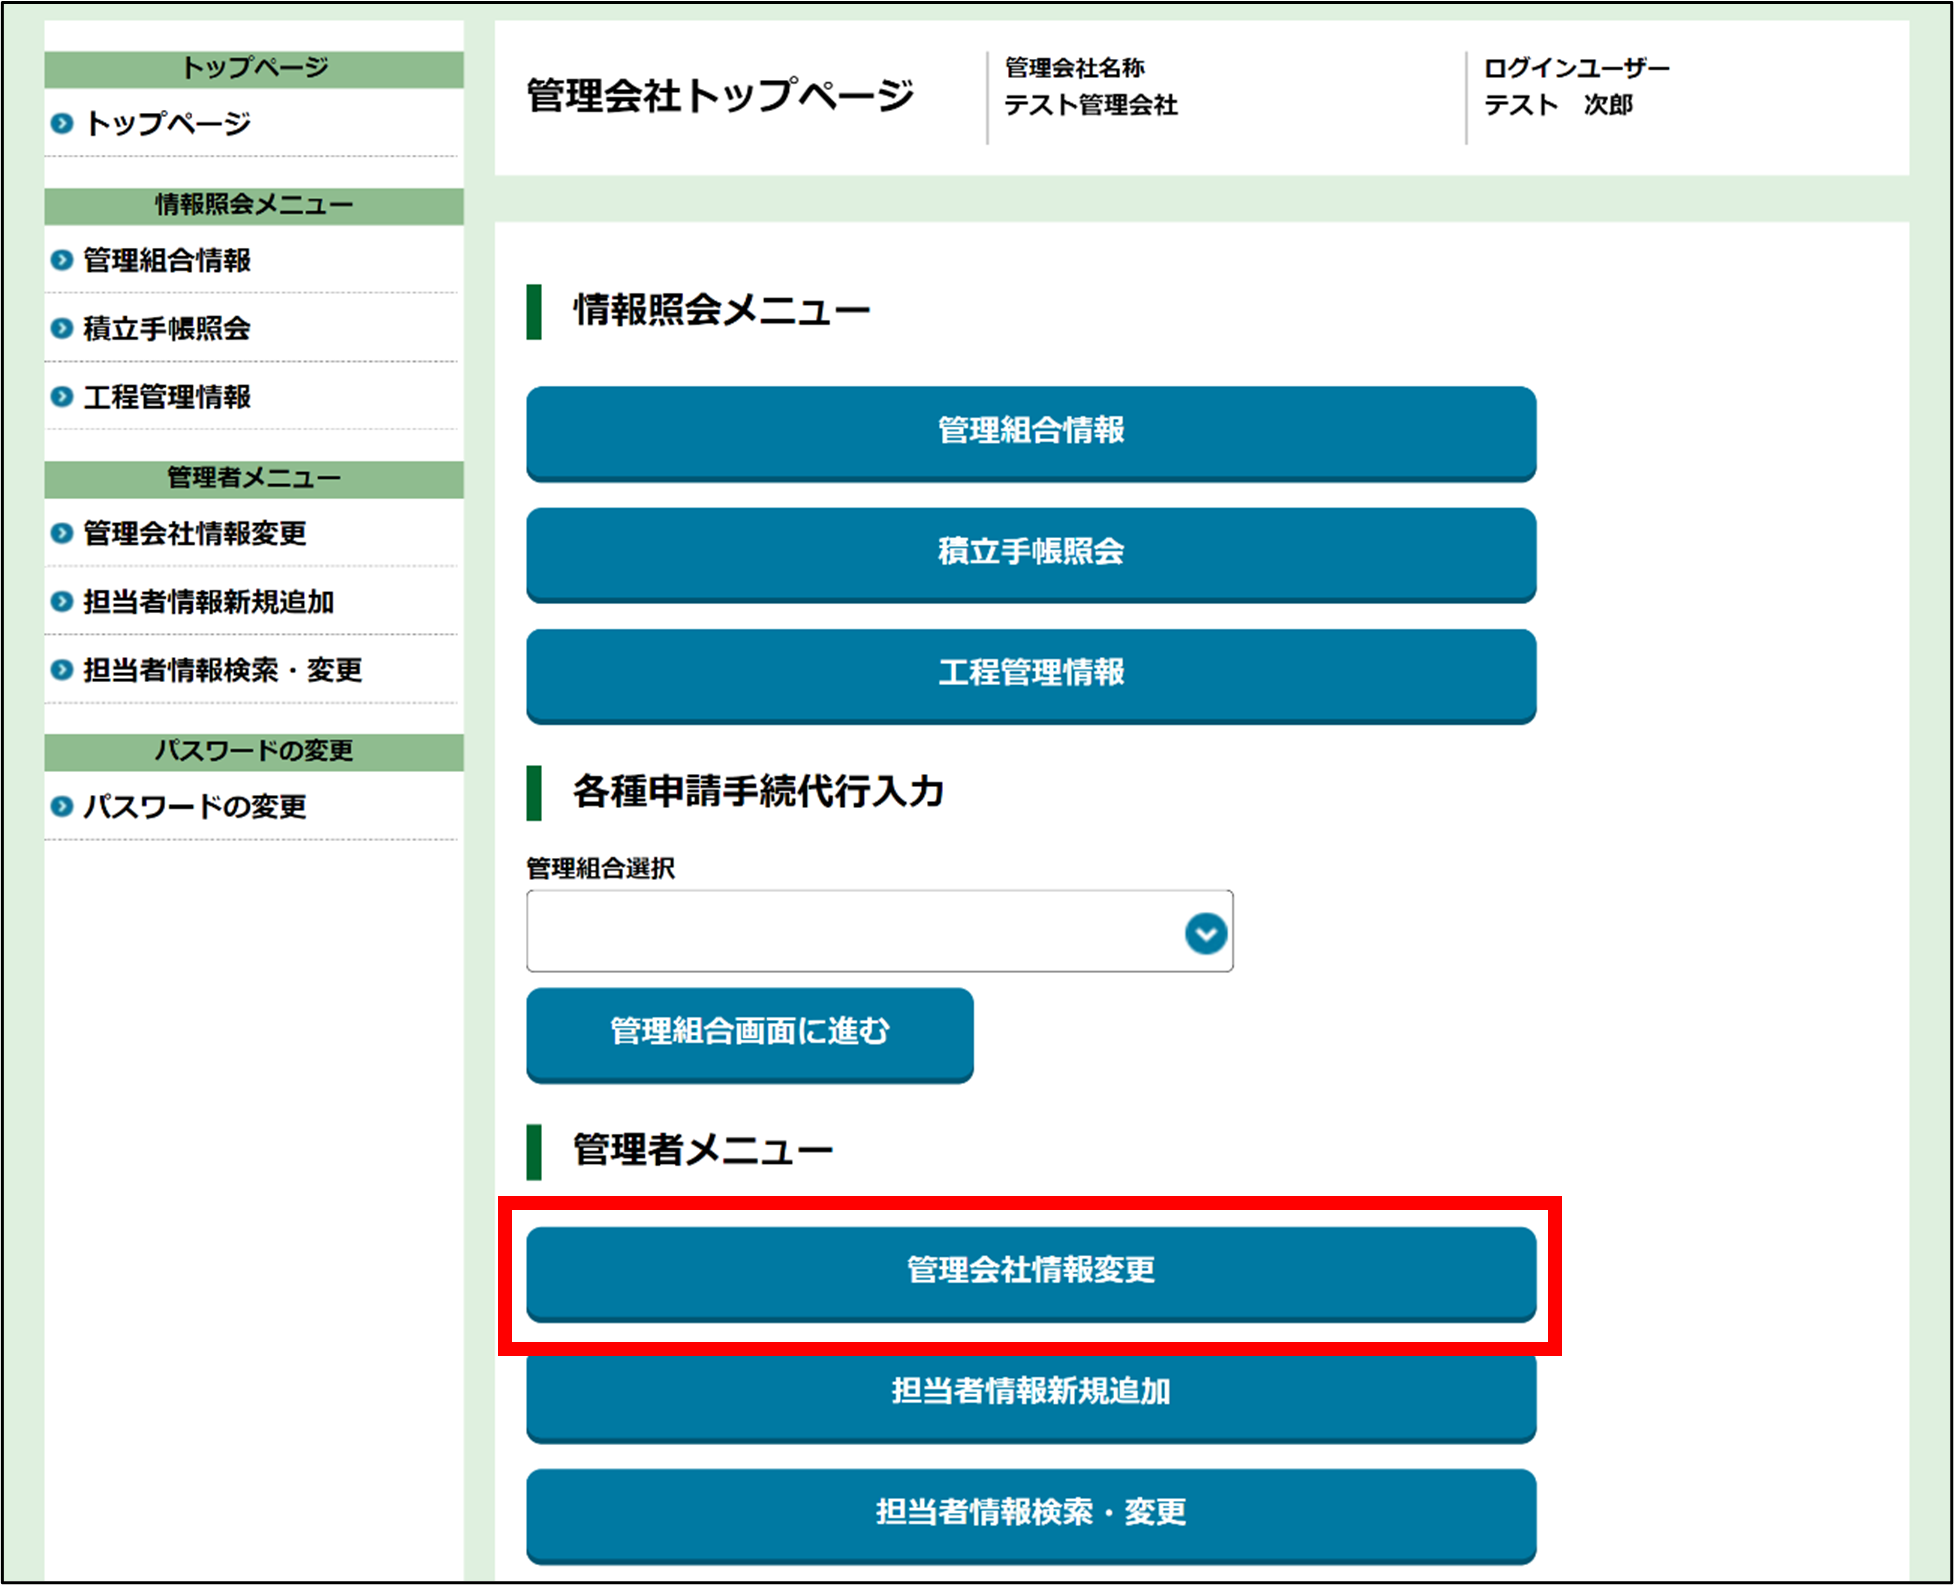Image resolution: width=1954 pixels, height=1594 pixels.
Task: Open sidebar 担当者情報検索・変更 link
Action: (223, 670)
